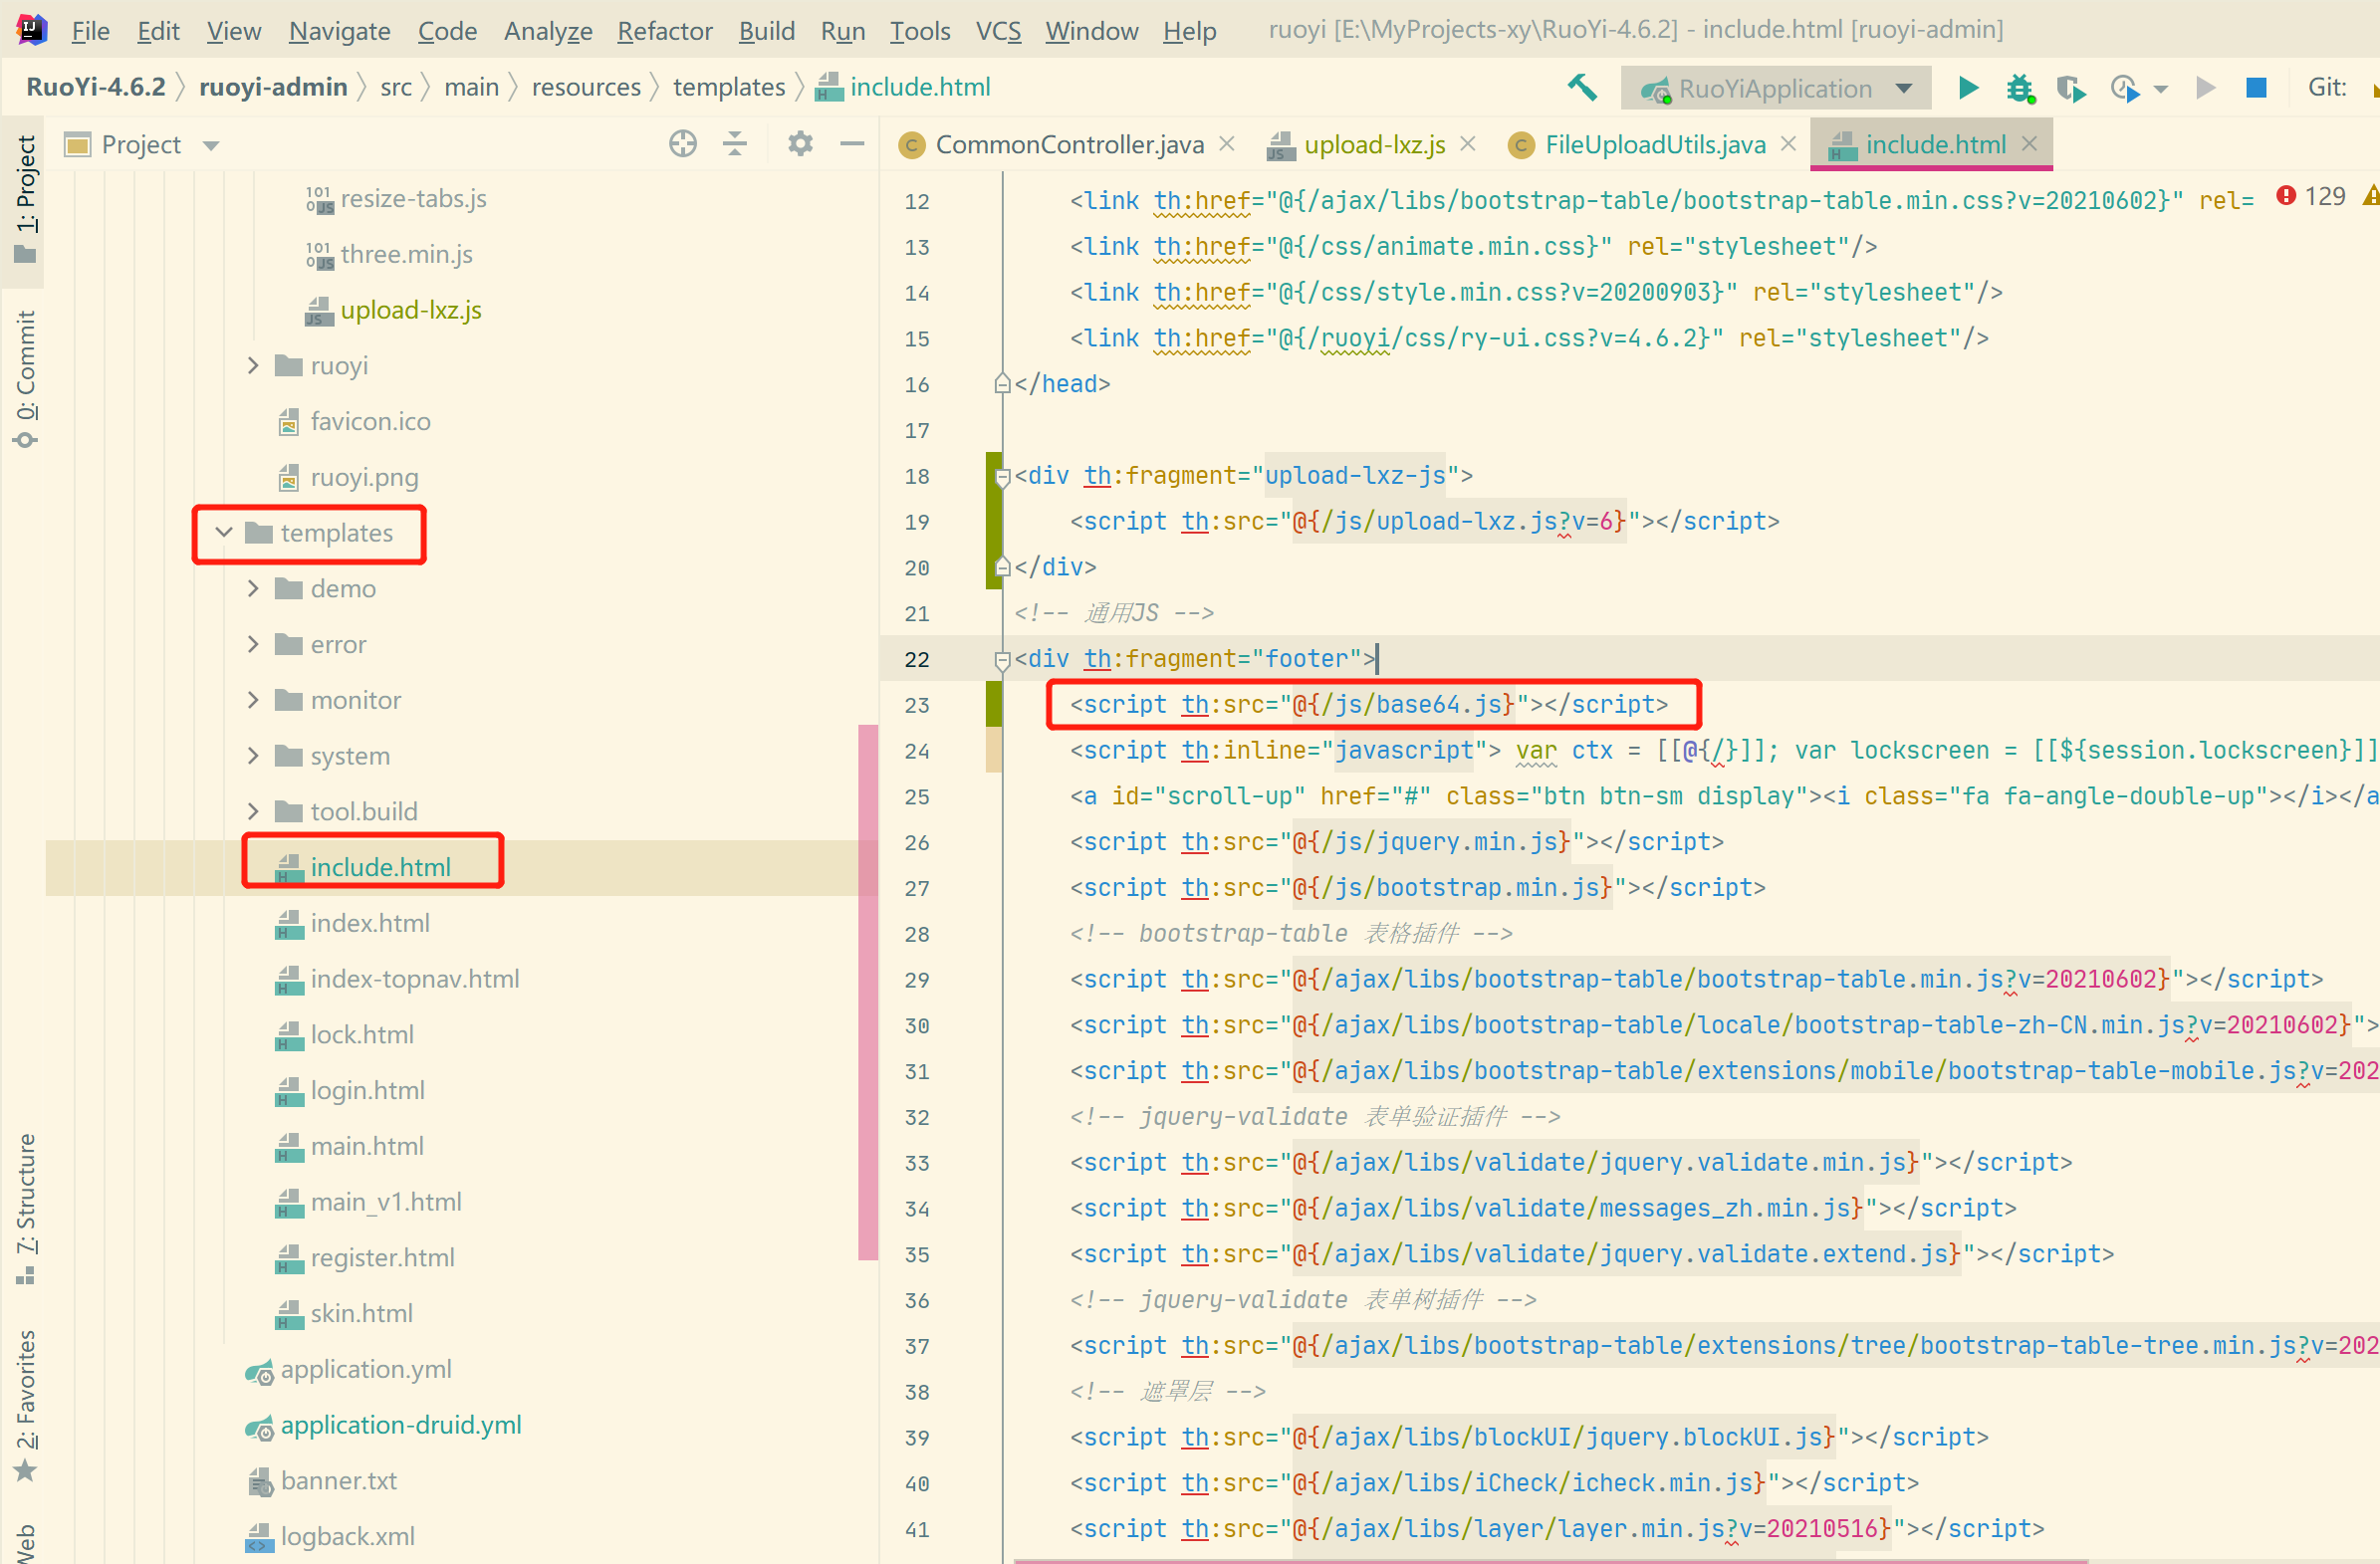Run with coverage shield icon
Screen dimensions: 2380x1564
[x=2071, y=88]
